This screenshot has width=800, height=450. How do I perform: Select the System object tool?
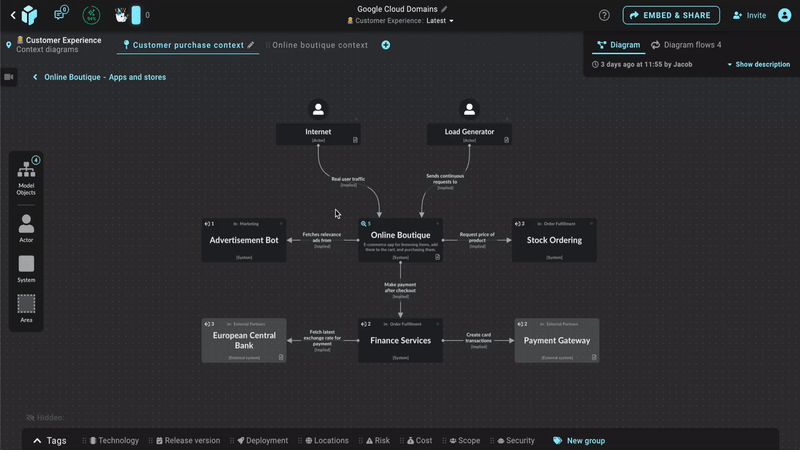(x=26, y=267)
